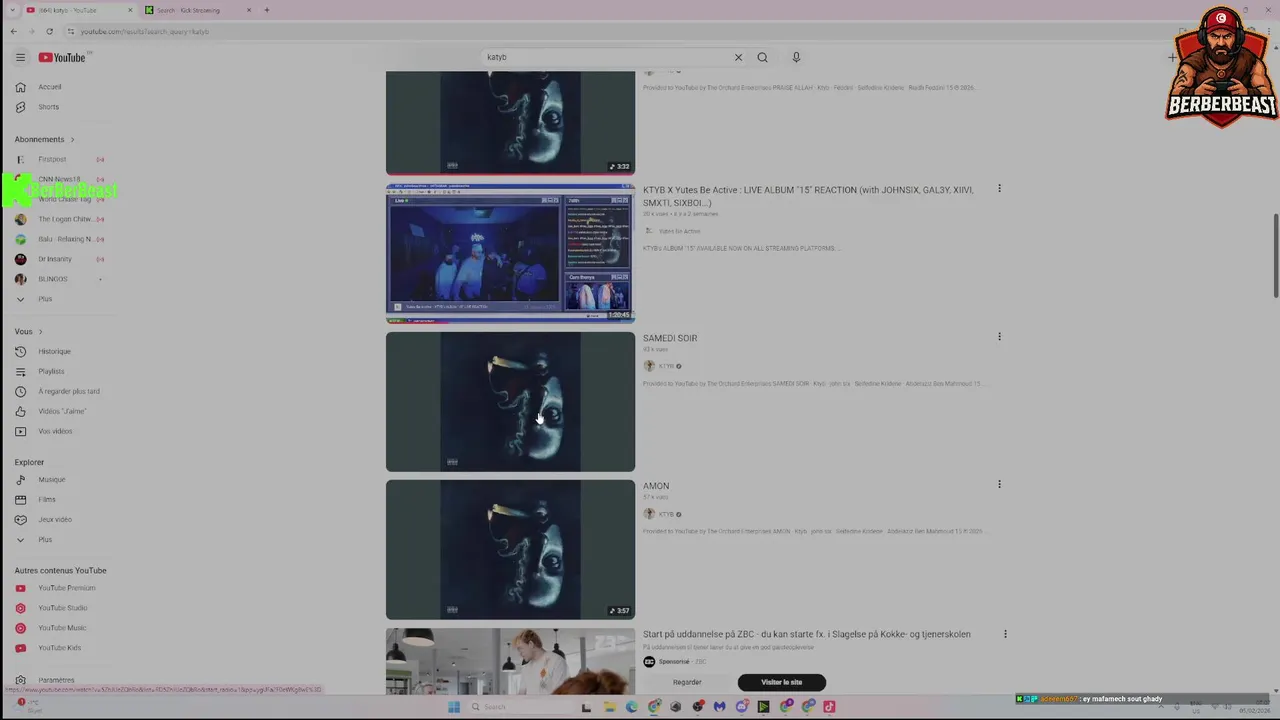Clear the search query with X
The height and width of the screenshot is (720, 1280).
[738, 57]
